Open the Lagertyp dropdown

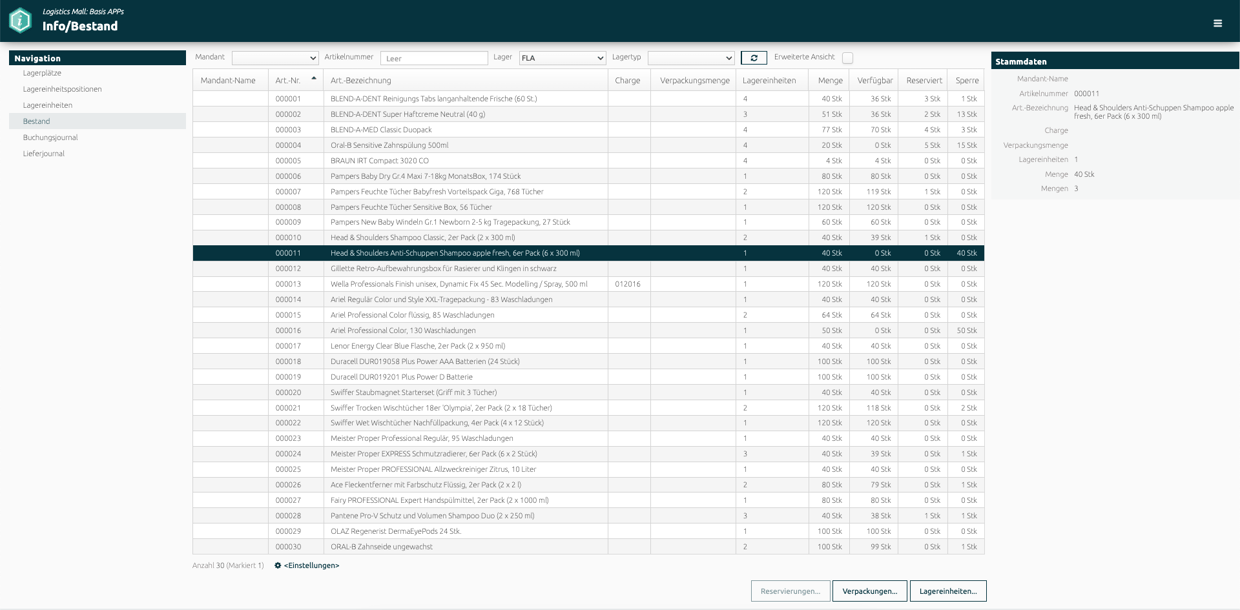pos(691,58)
